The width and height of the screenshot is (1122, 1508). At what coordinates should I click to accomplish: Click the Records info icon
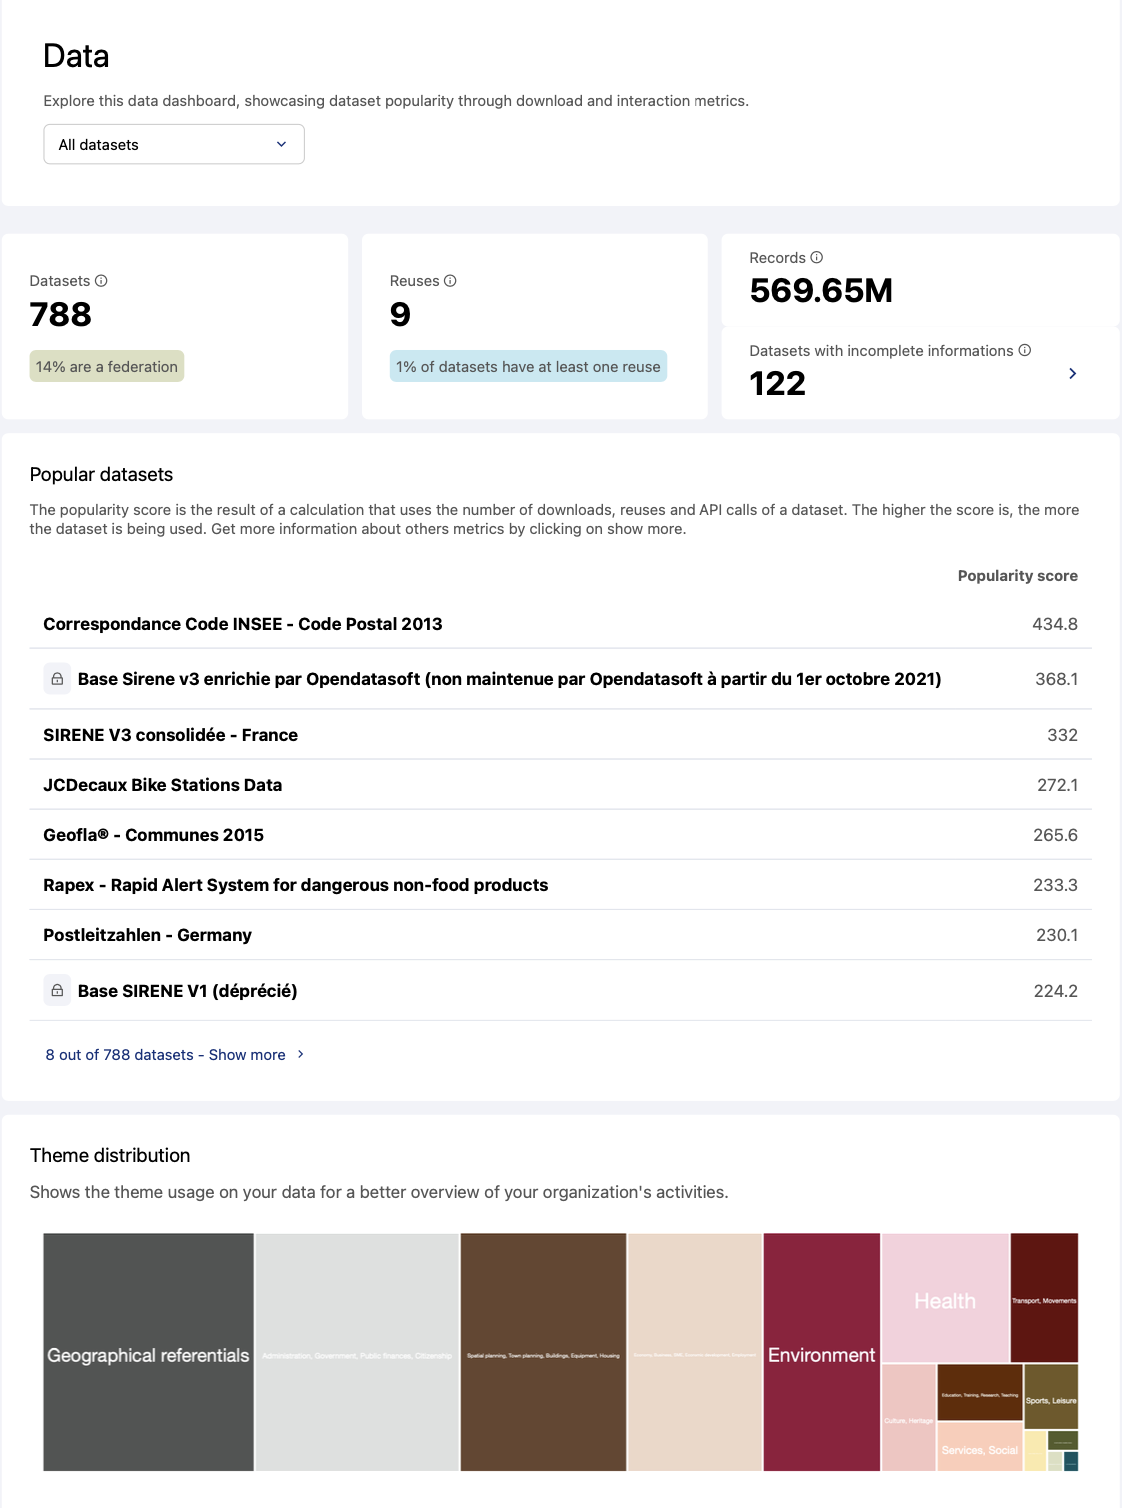click(x=816, y=258)
